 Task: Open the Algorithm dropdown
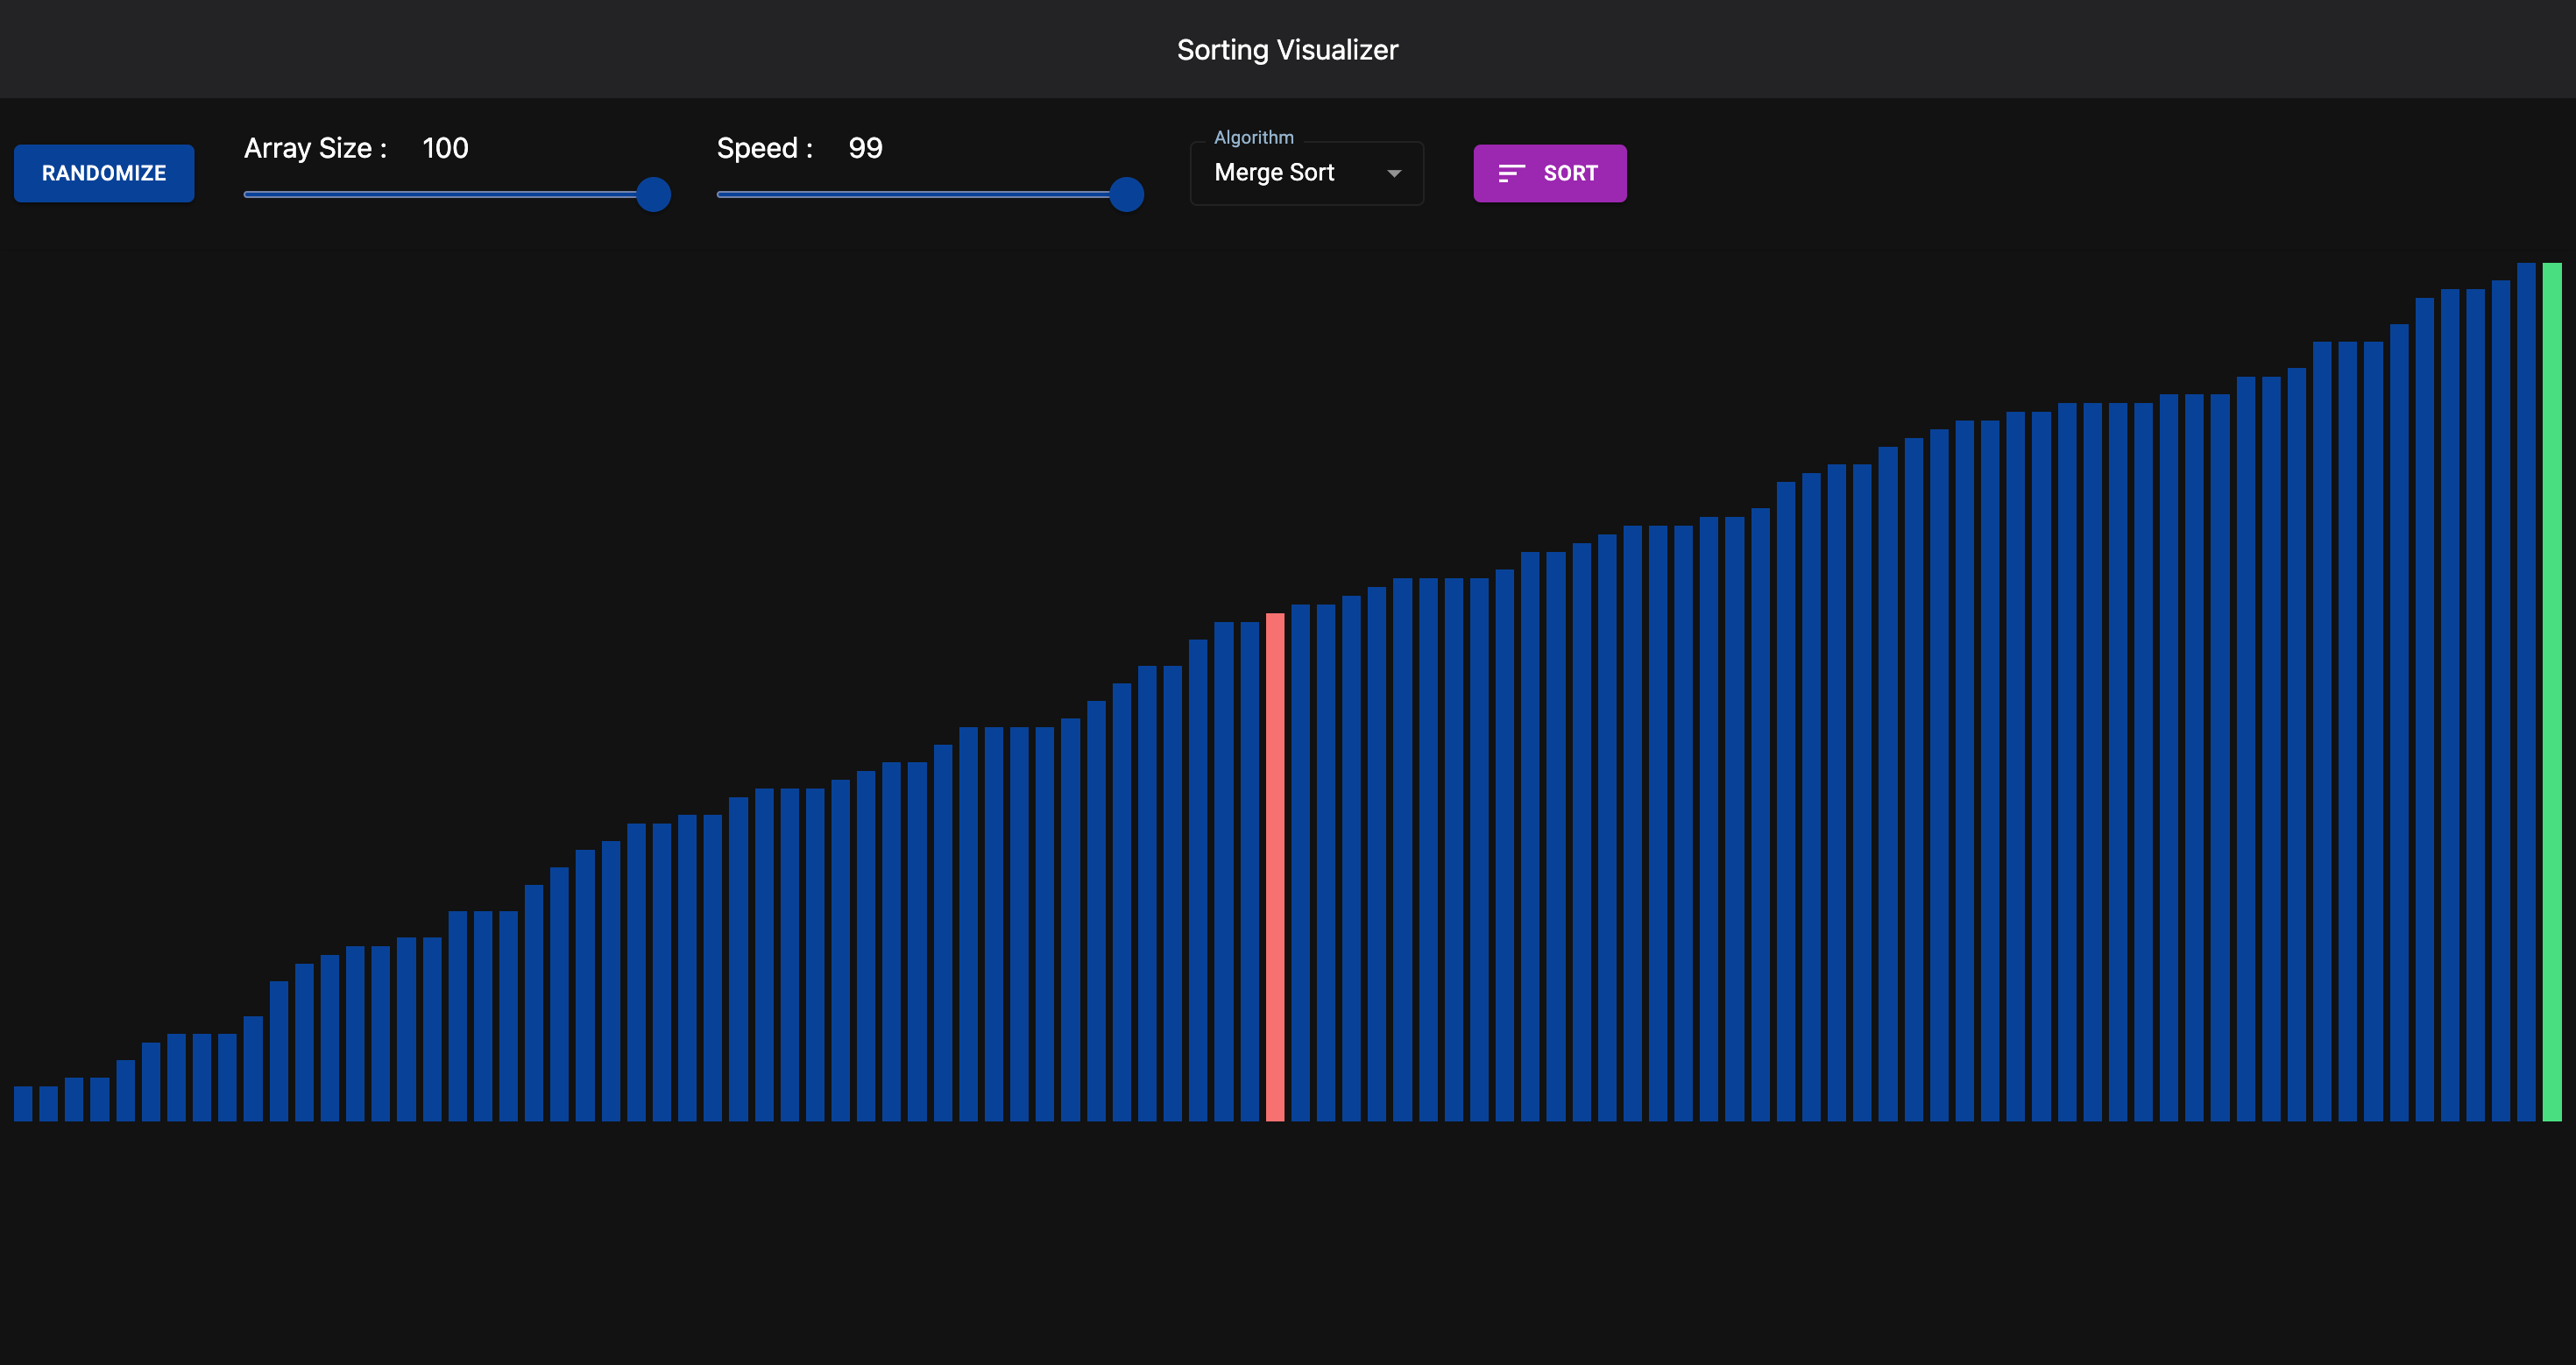click(1305, 173)
